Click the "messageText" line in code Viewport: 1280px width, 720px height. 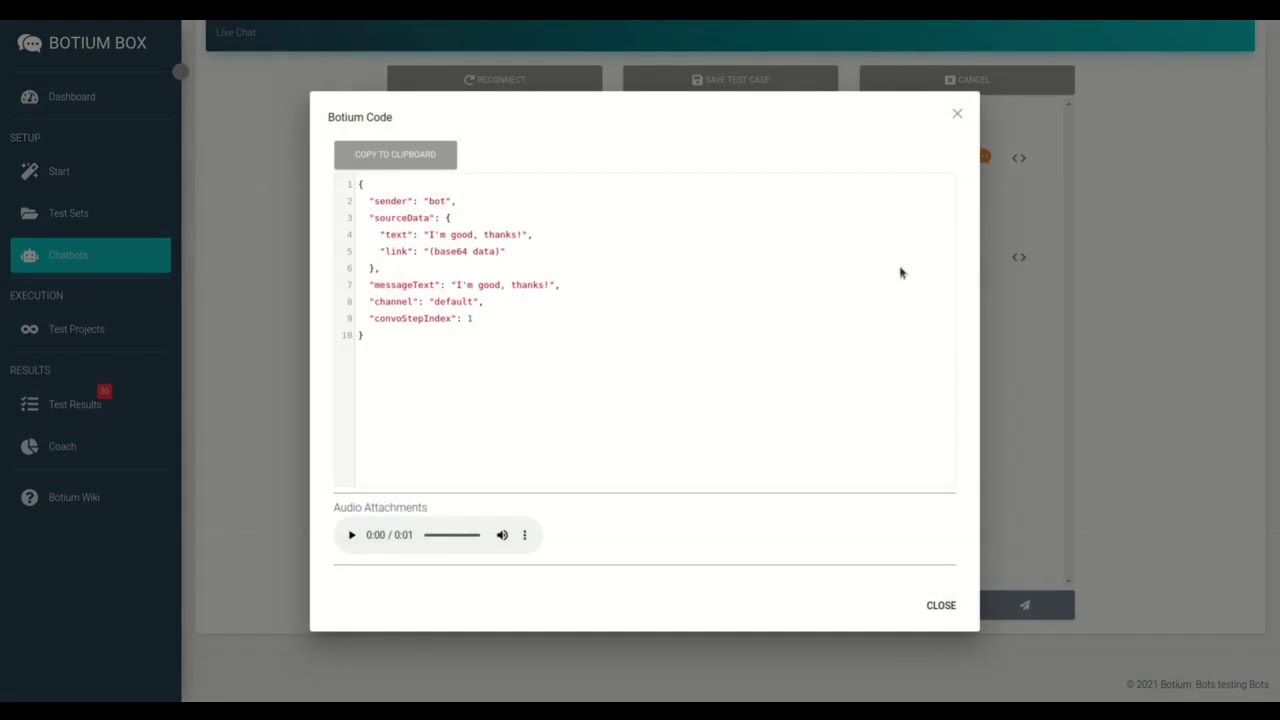point(464,285)
